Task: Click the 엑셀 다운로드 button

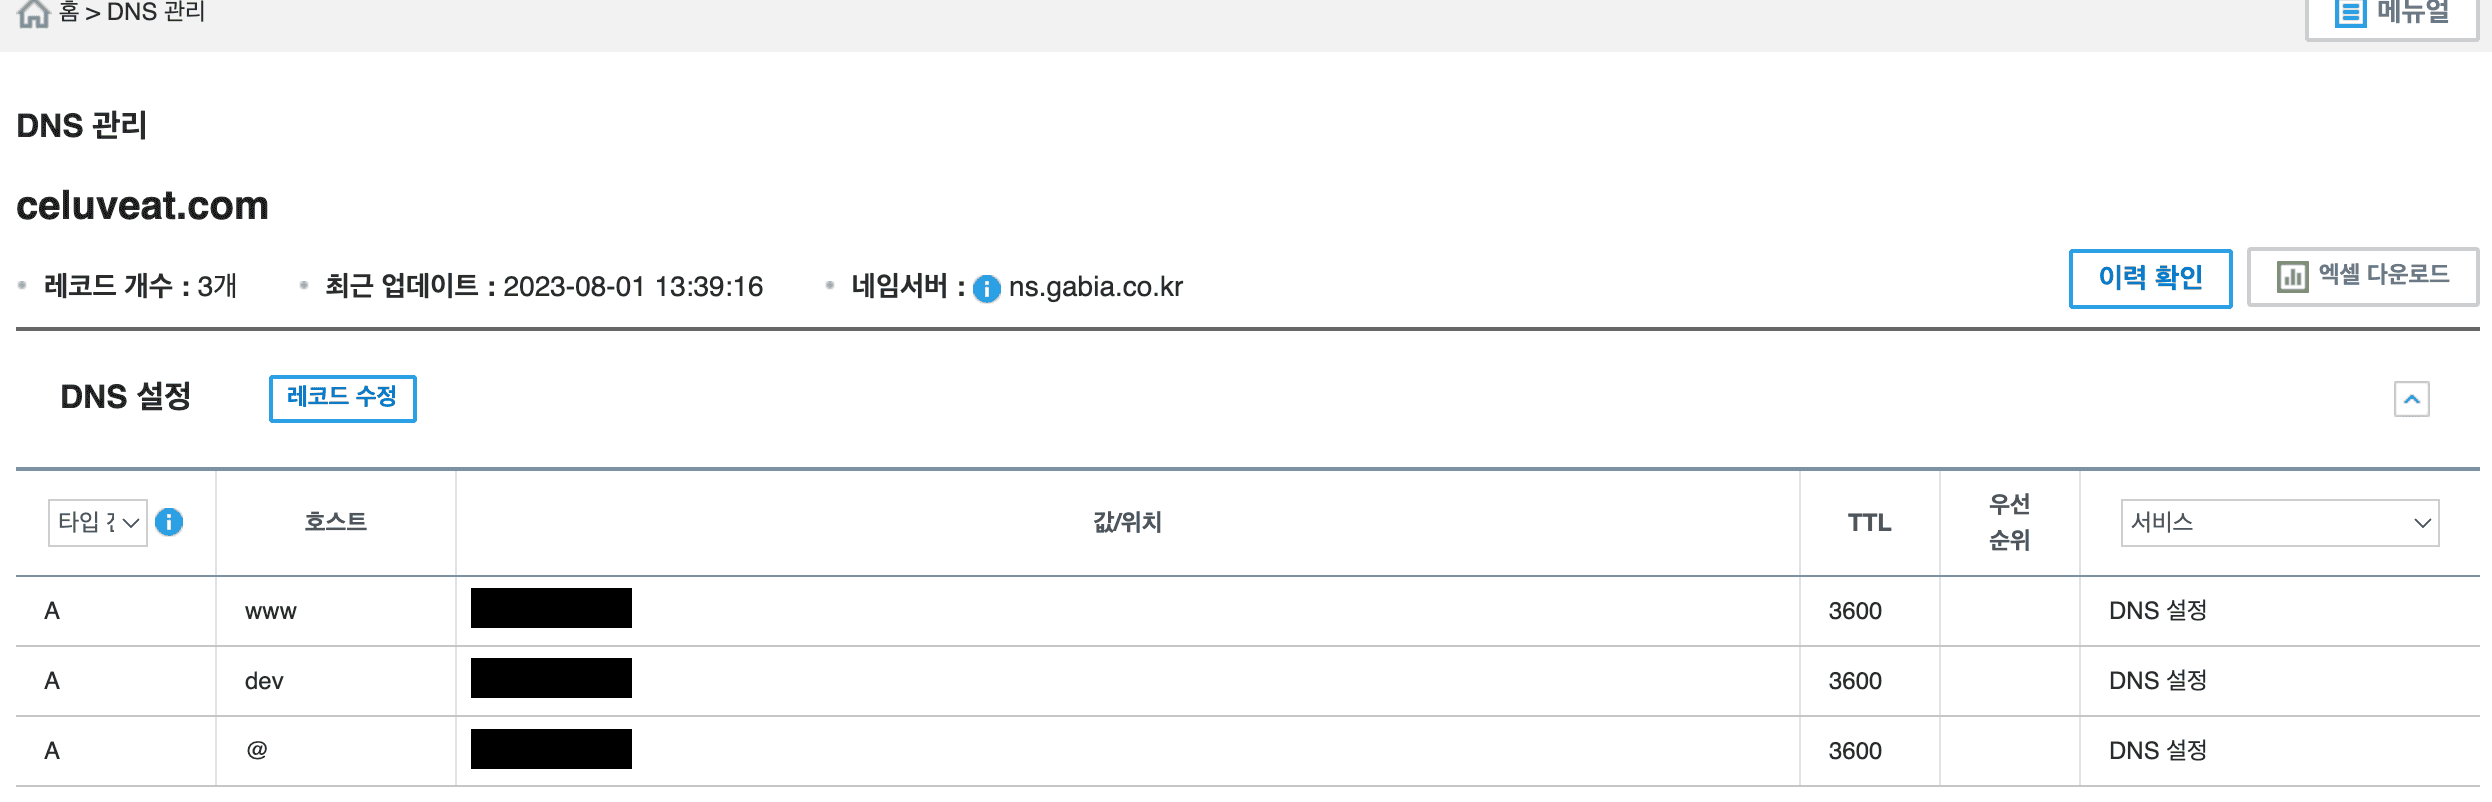Action: pyautogui.click(x=2363, y=276)
